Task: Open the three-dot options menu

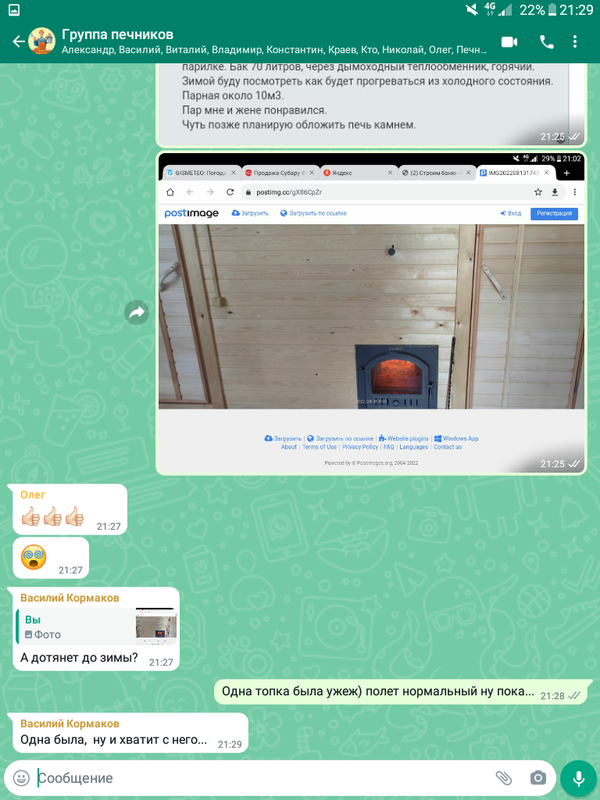Action: [575, 42]
